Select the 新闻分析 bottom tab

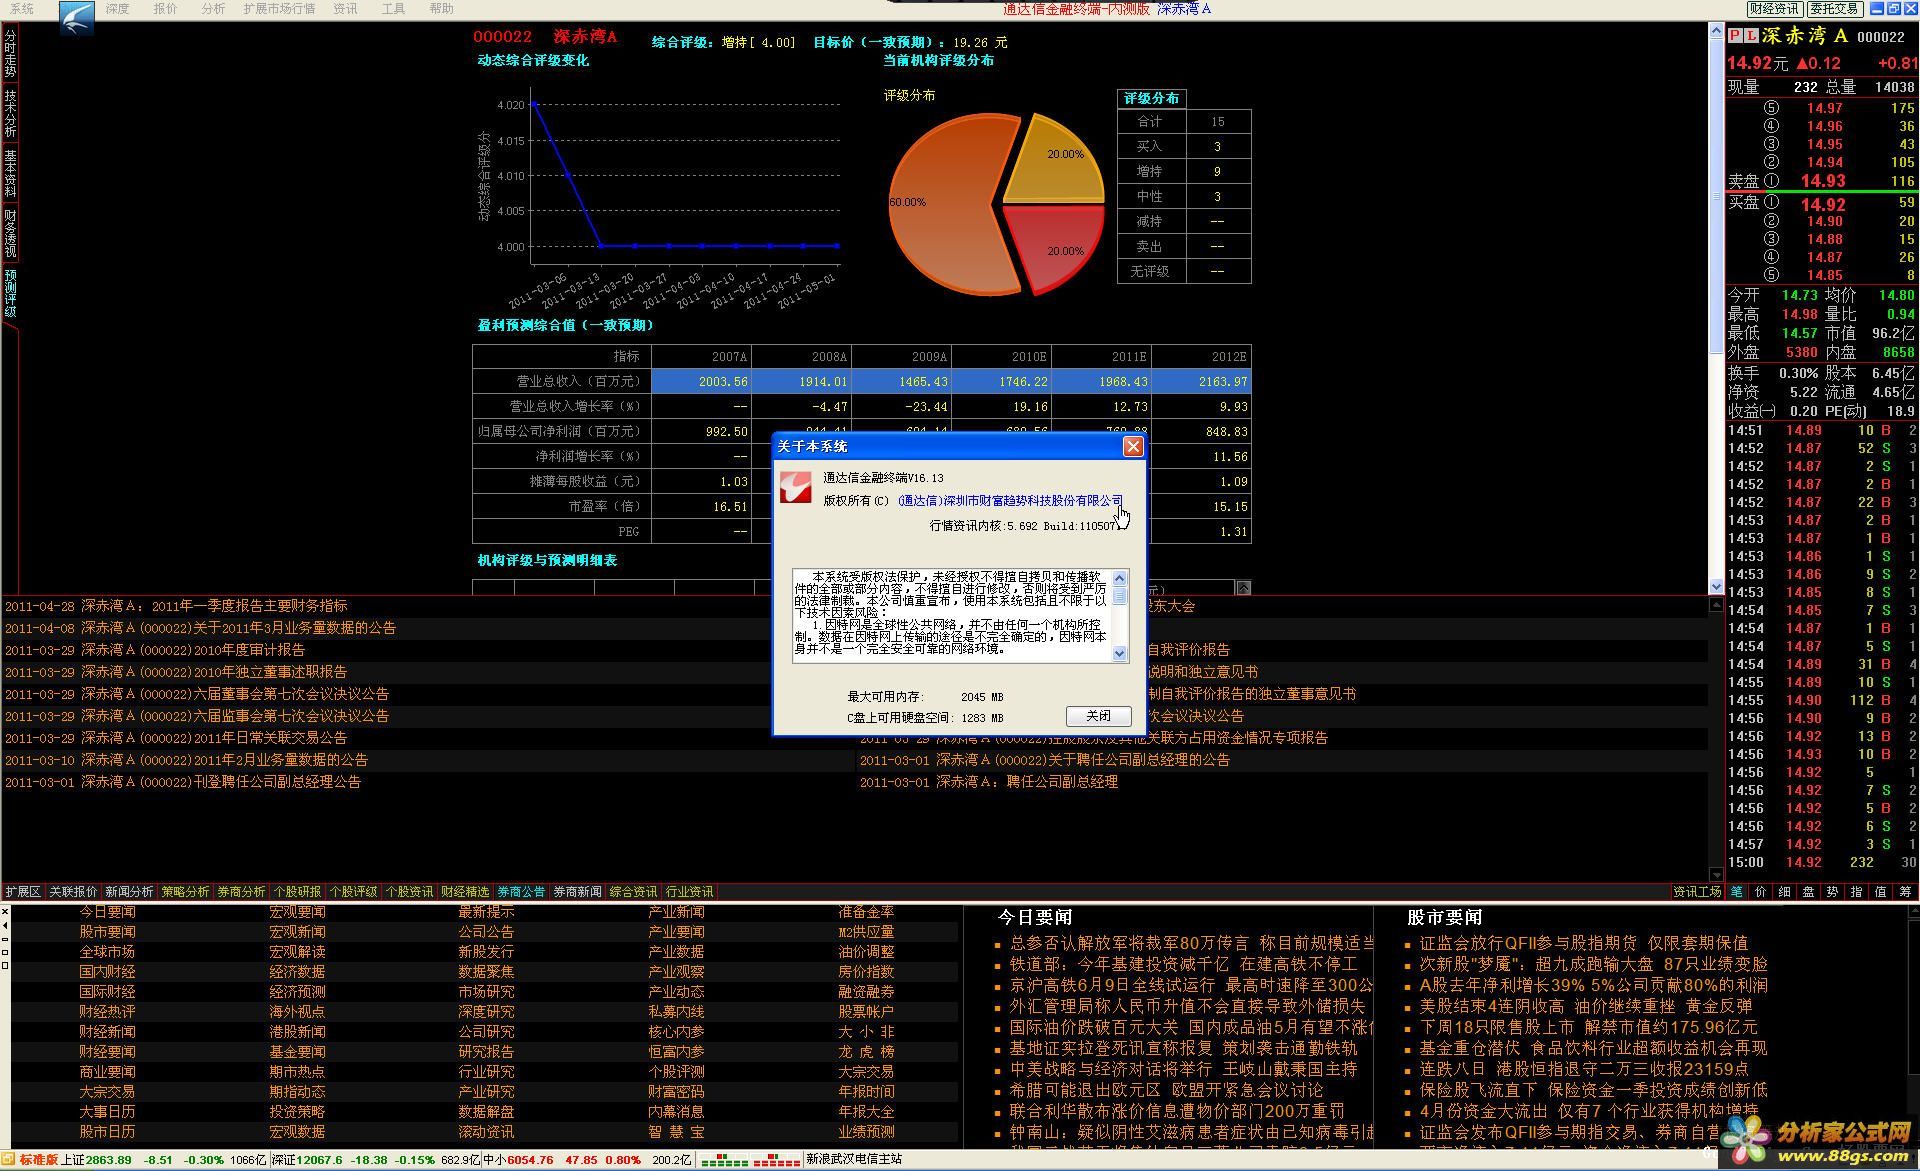tap(130, 892)
